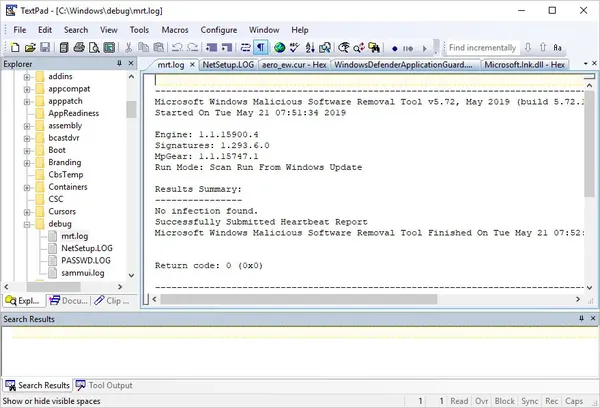The height and width of the screenshot is (408, 600).
Task: Switch to the NetSetup.LOG tab
Action: (x=228, y=65)
